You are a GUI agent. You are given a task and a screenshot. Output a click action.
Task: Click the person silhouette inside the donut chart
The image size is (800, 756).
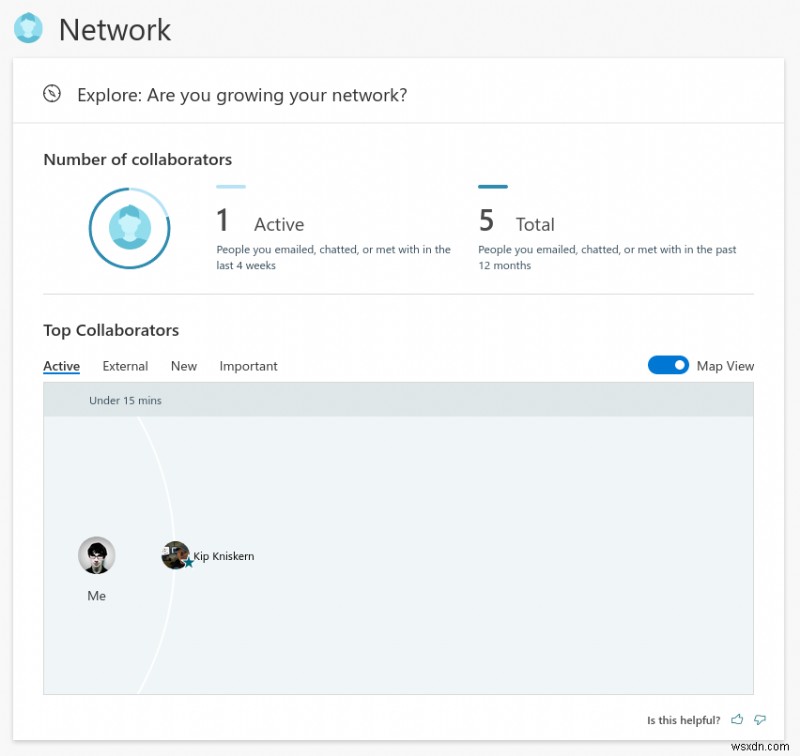(128, 228)
